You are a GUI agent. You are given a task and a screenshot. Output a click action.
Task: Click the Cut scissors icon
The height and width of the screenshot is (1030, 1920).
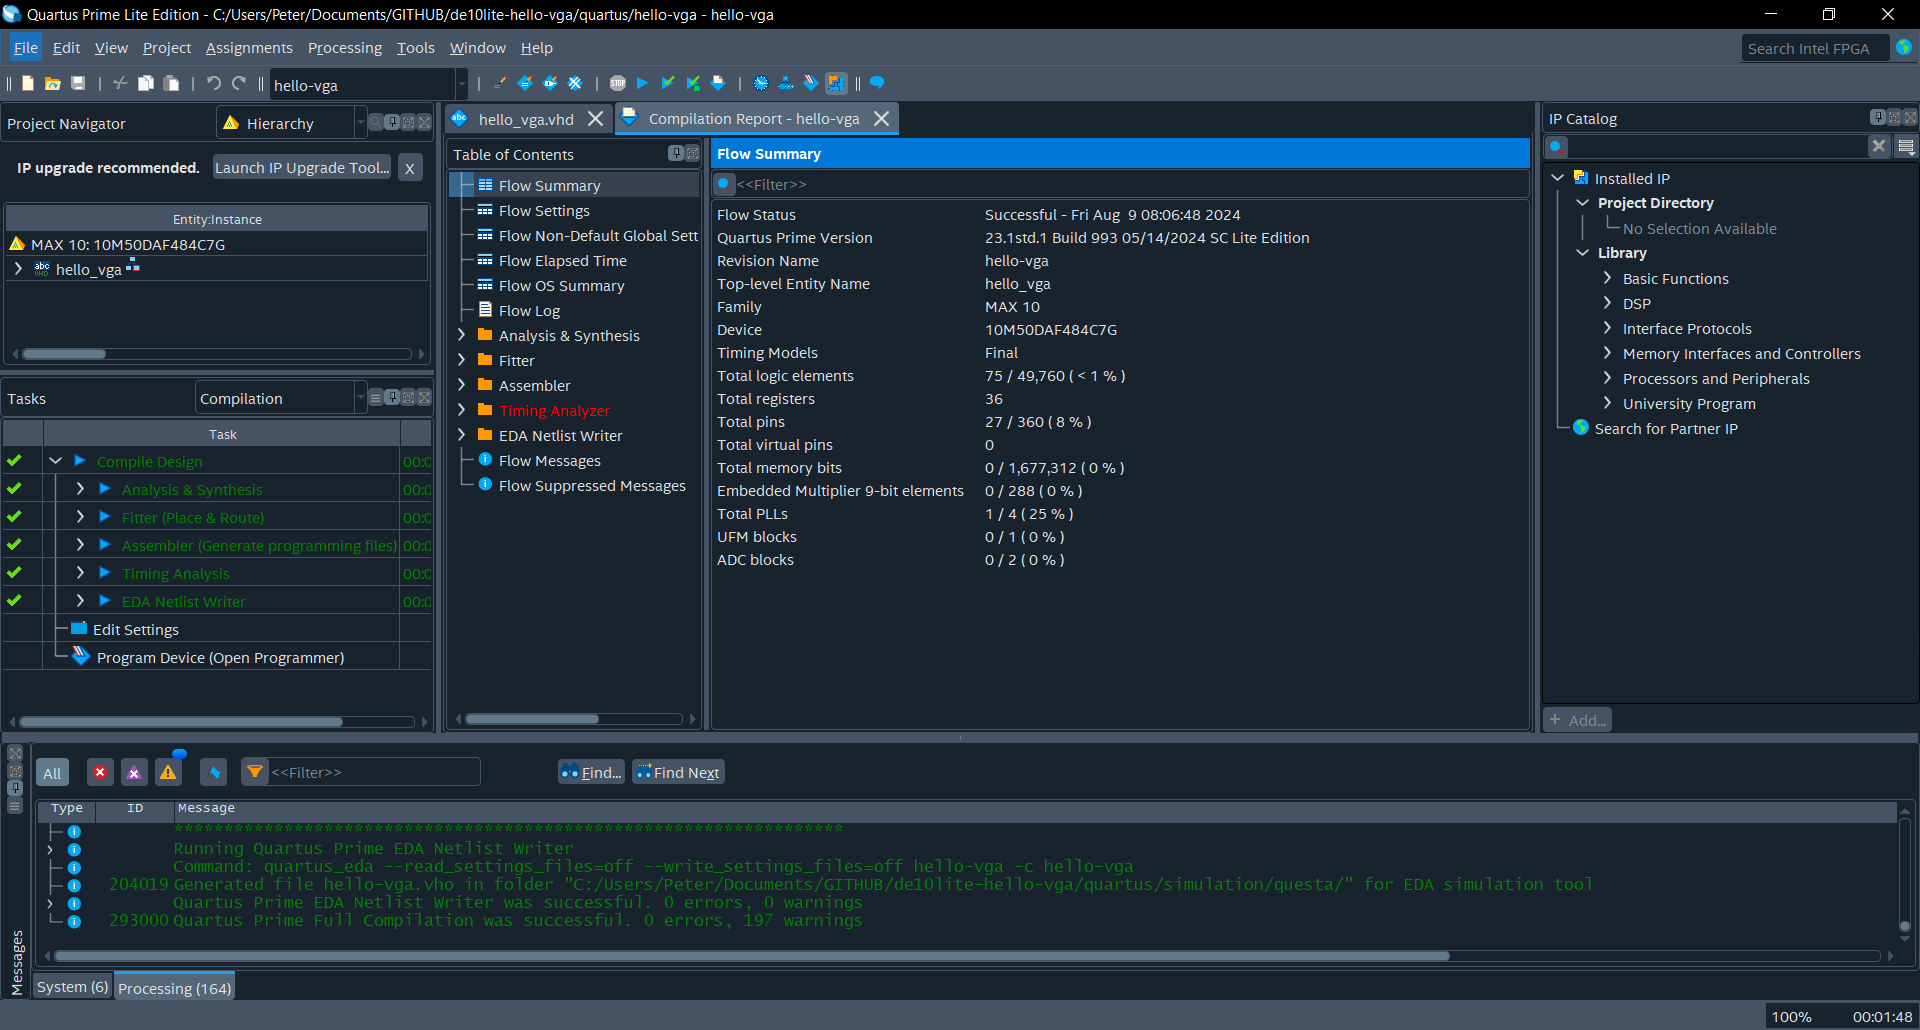120,84
